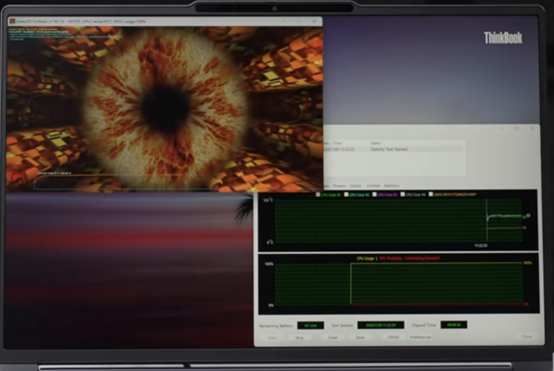The image size is (554, 371).
Task: Select the 'Stability Test Started' log row
Action: 393,149
